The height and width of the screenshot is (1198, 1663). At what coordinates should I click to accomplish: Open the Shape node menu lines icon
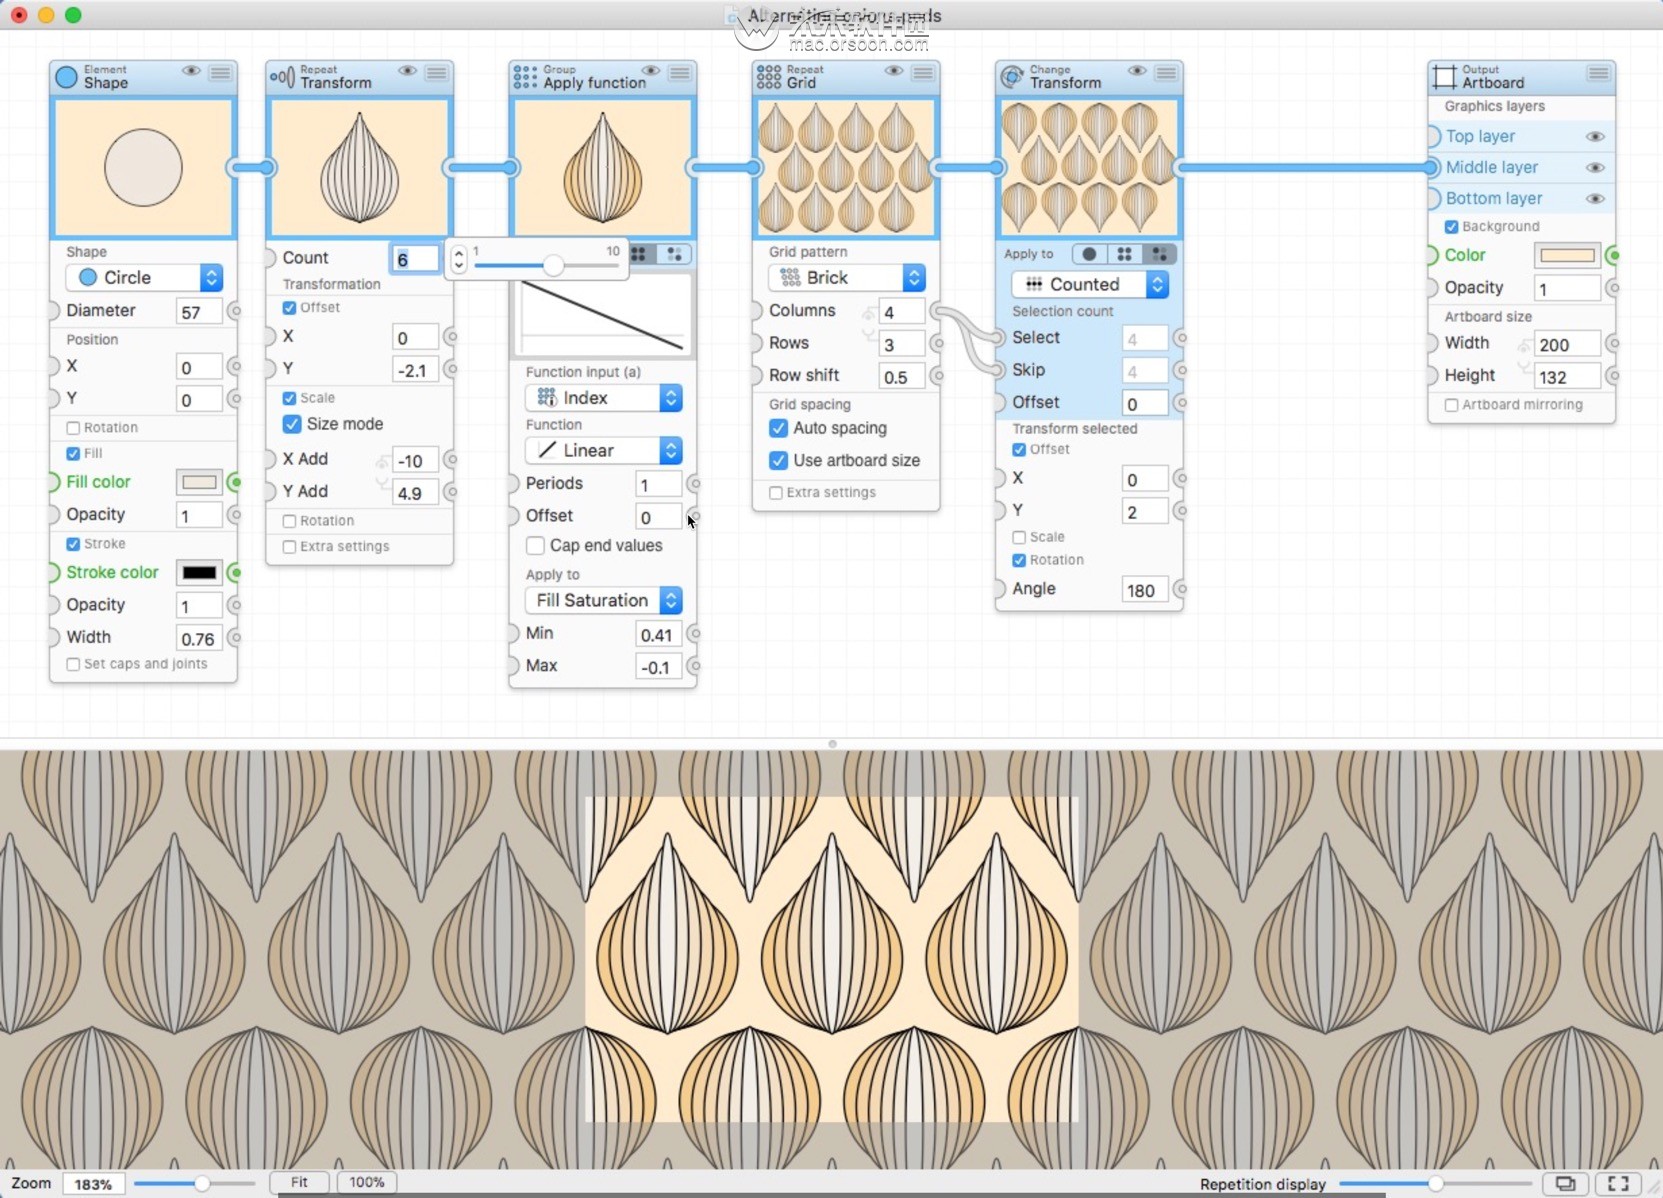(x=221, y=72)
